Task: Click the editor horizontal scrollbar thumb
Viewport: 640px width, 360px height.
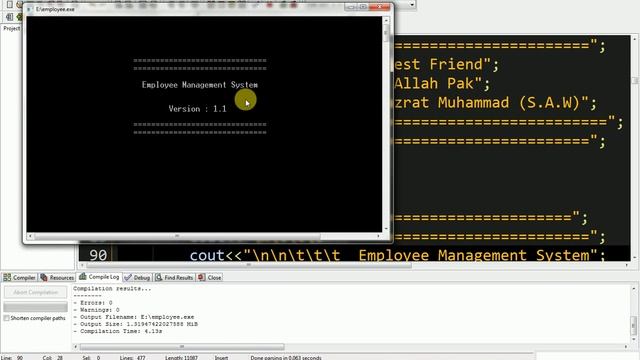Action: click(x=248, y=265)
